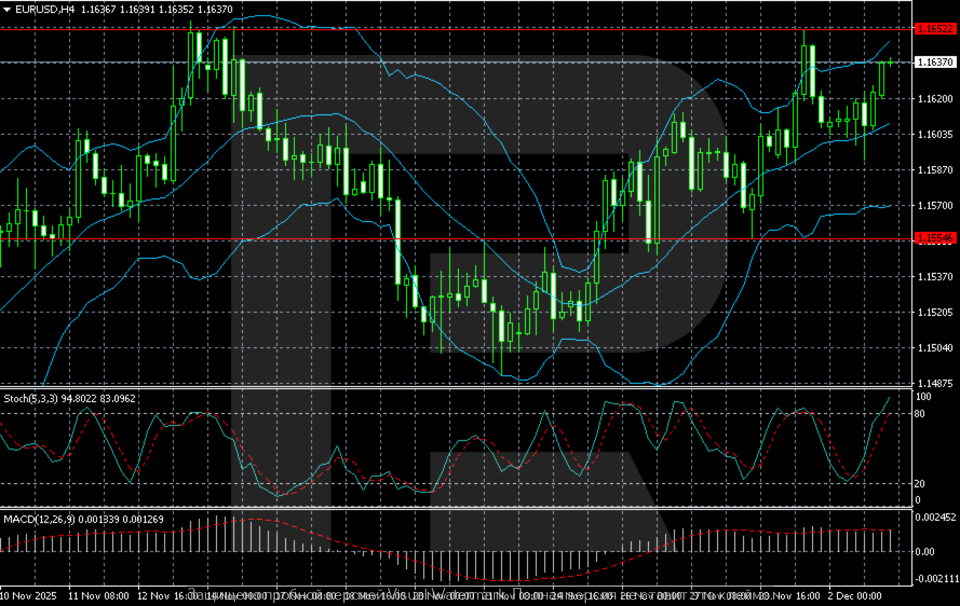Click the MACD 0.00 zero level label
The image size is (960, 606).
point(926,551)
